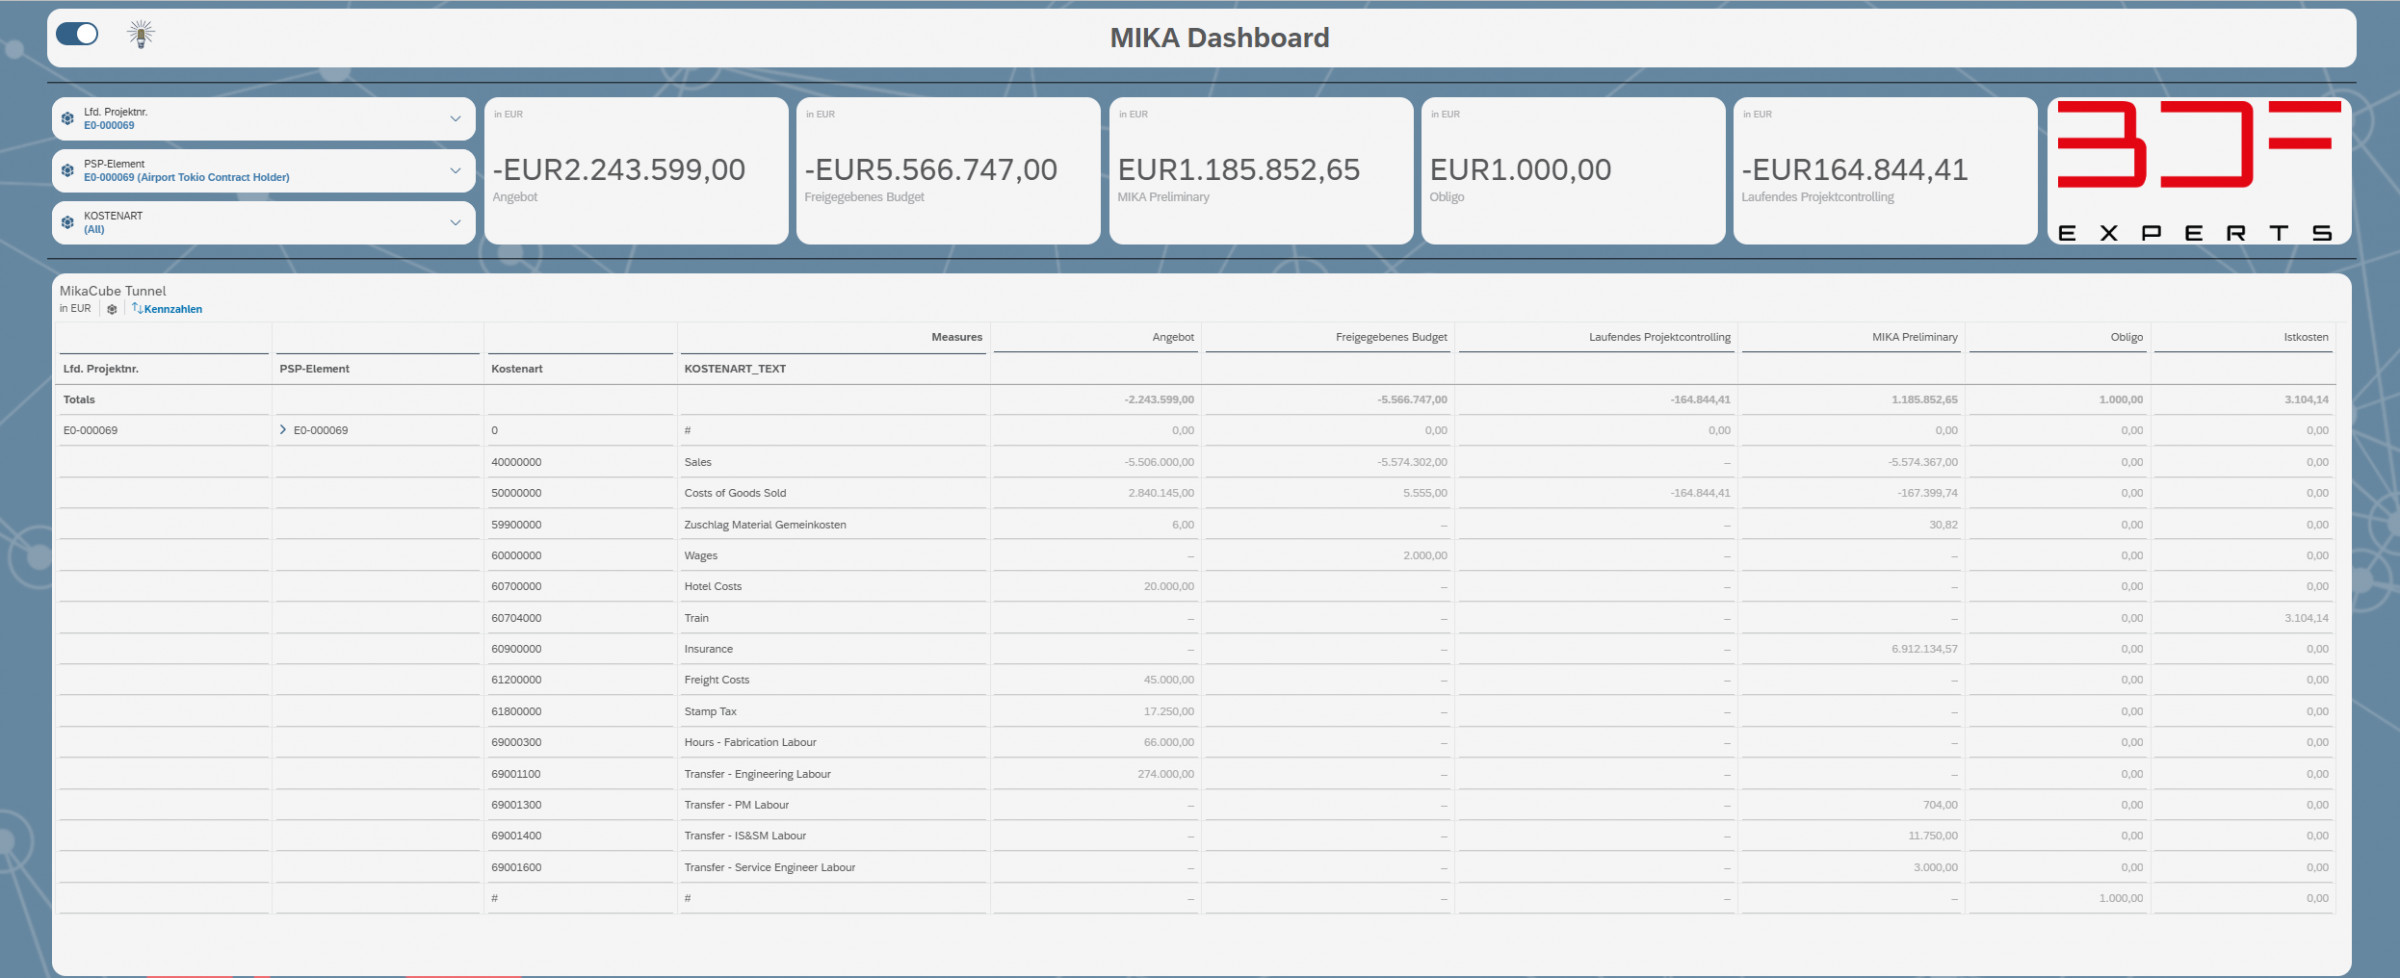This screenshot has width=2400, height=978.
Task: Select the Laufendes Projektcontrolling KPI tile
Action: [1884, 171]
